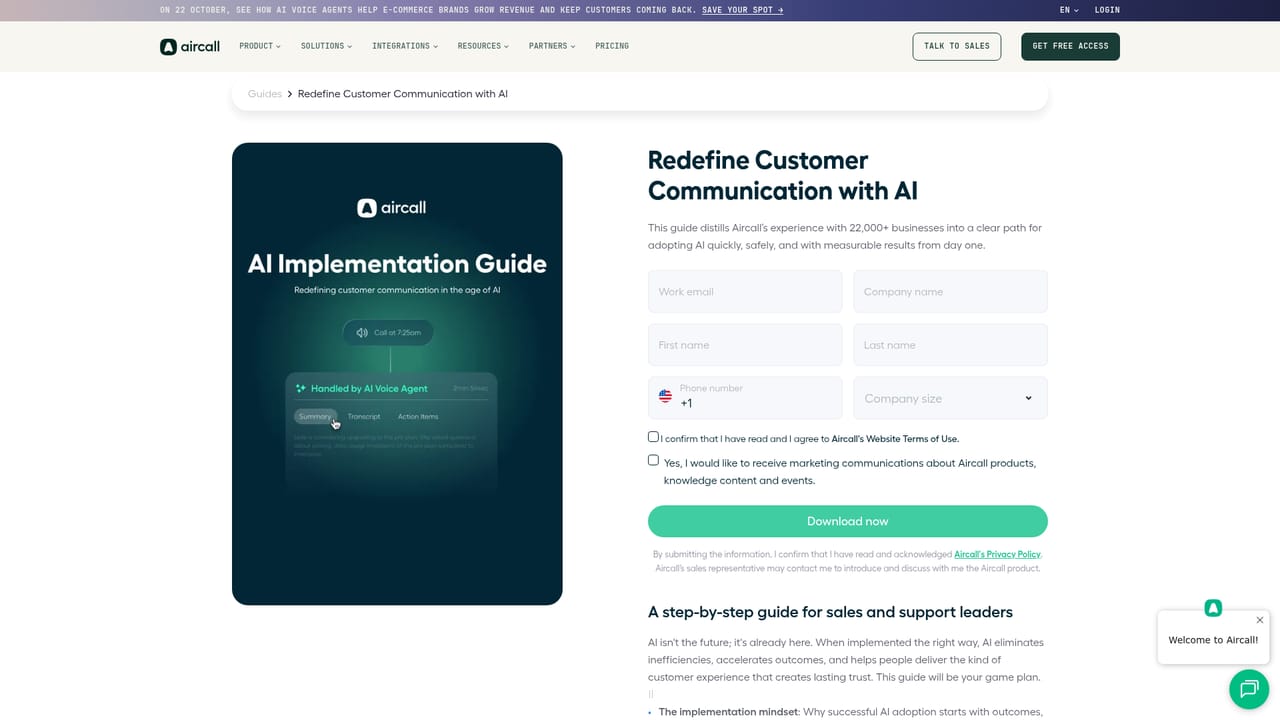Open the EN language selector
The height and width of the screenshot is (720, 1280).
point(1069,10)
